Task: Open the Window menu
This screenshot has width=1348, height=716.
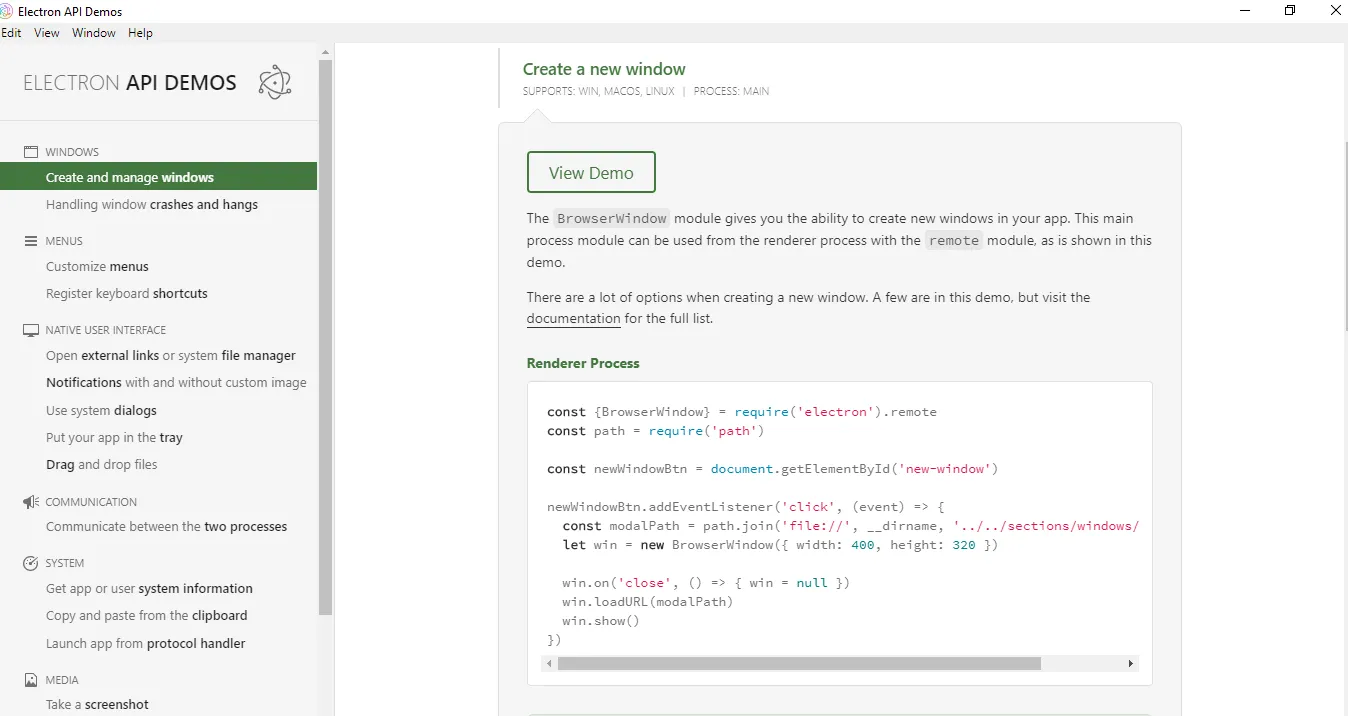Action: pyautogui.click(x=94, y=33)
